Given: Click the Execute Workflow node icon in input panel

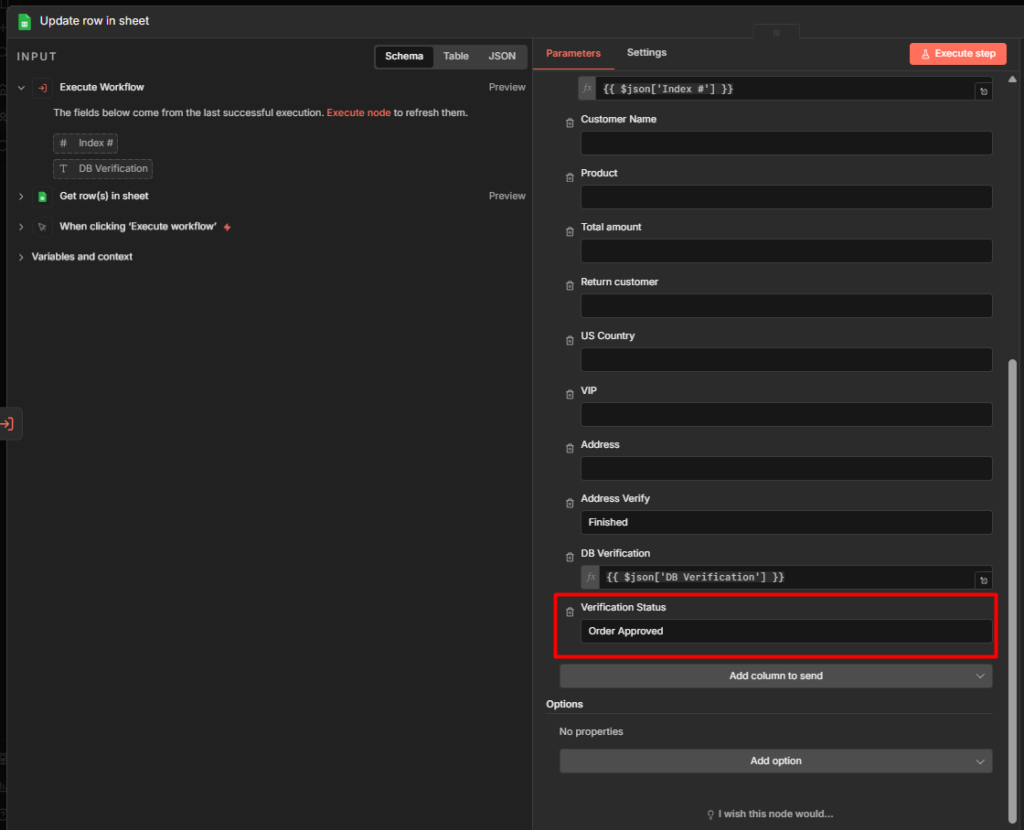Looking at the screenshot, I should (x=41, y=87).
